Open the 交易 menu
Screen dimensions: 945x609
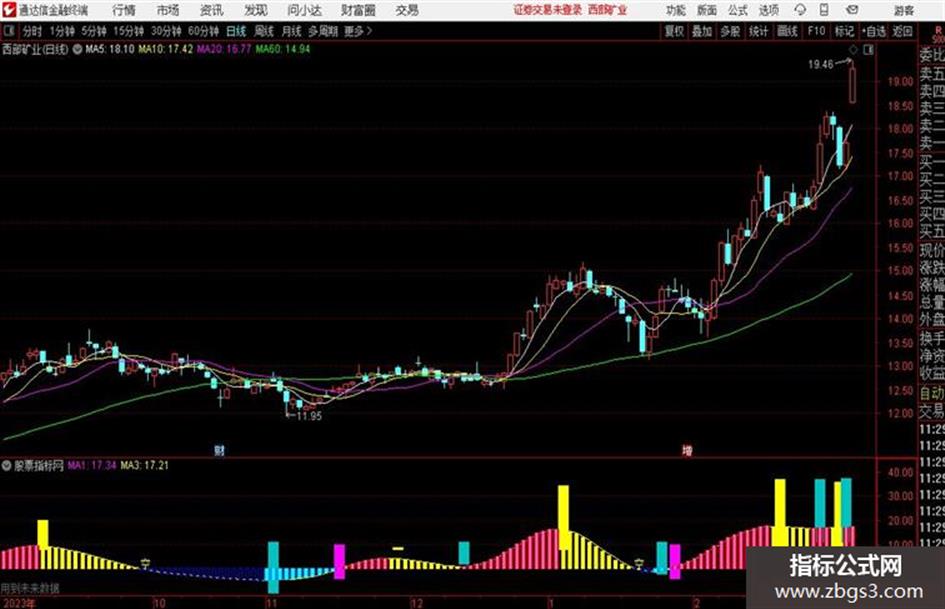tap(407, 10)
